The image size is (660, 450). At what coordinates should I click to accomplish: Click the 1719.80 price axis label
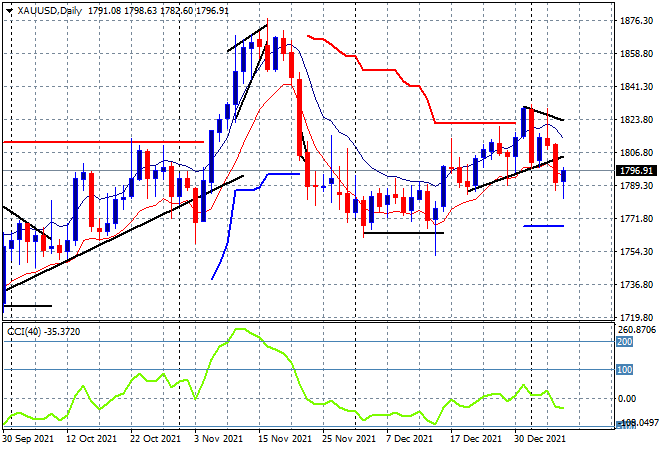[x=636, y=317]
